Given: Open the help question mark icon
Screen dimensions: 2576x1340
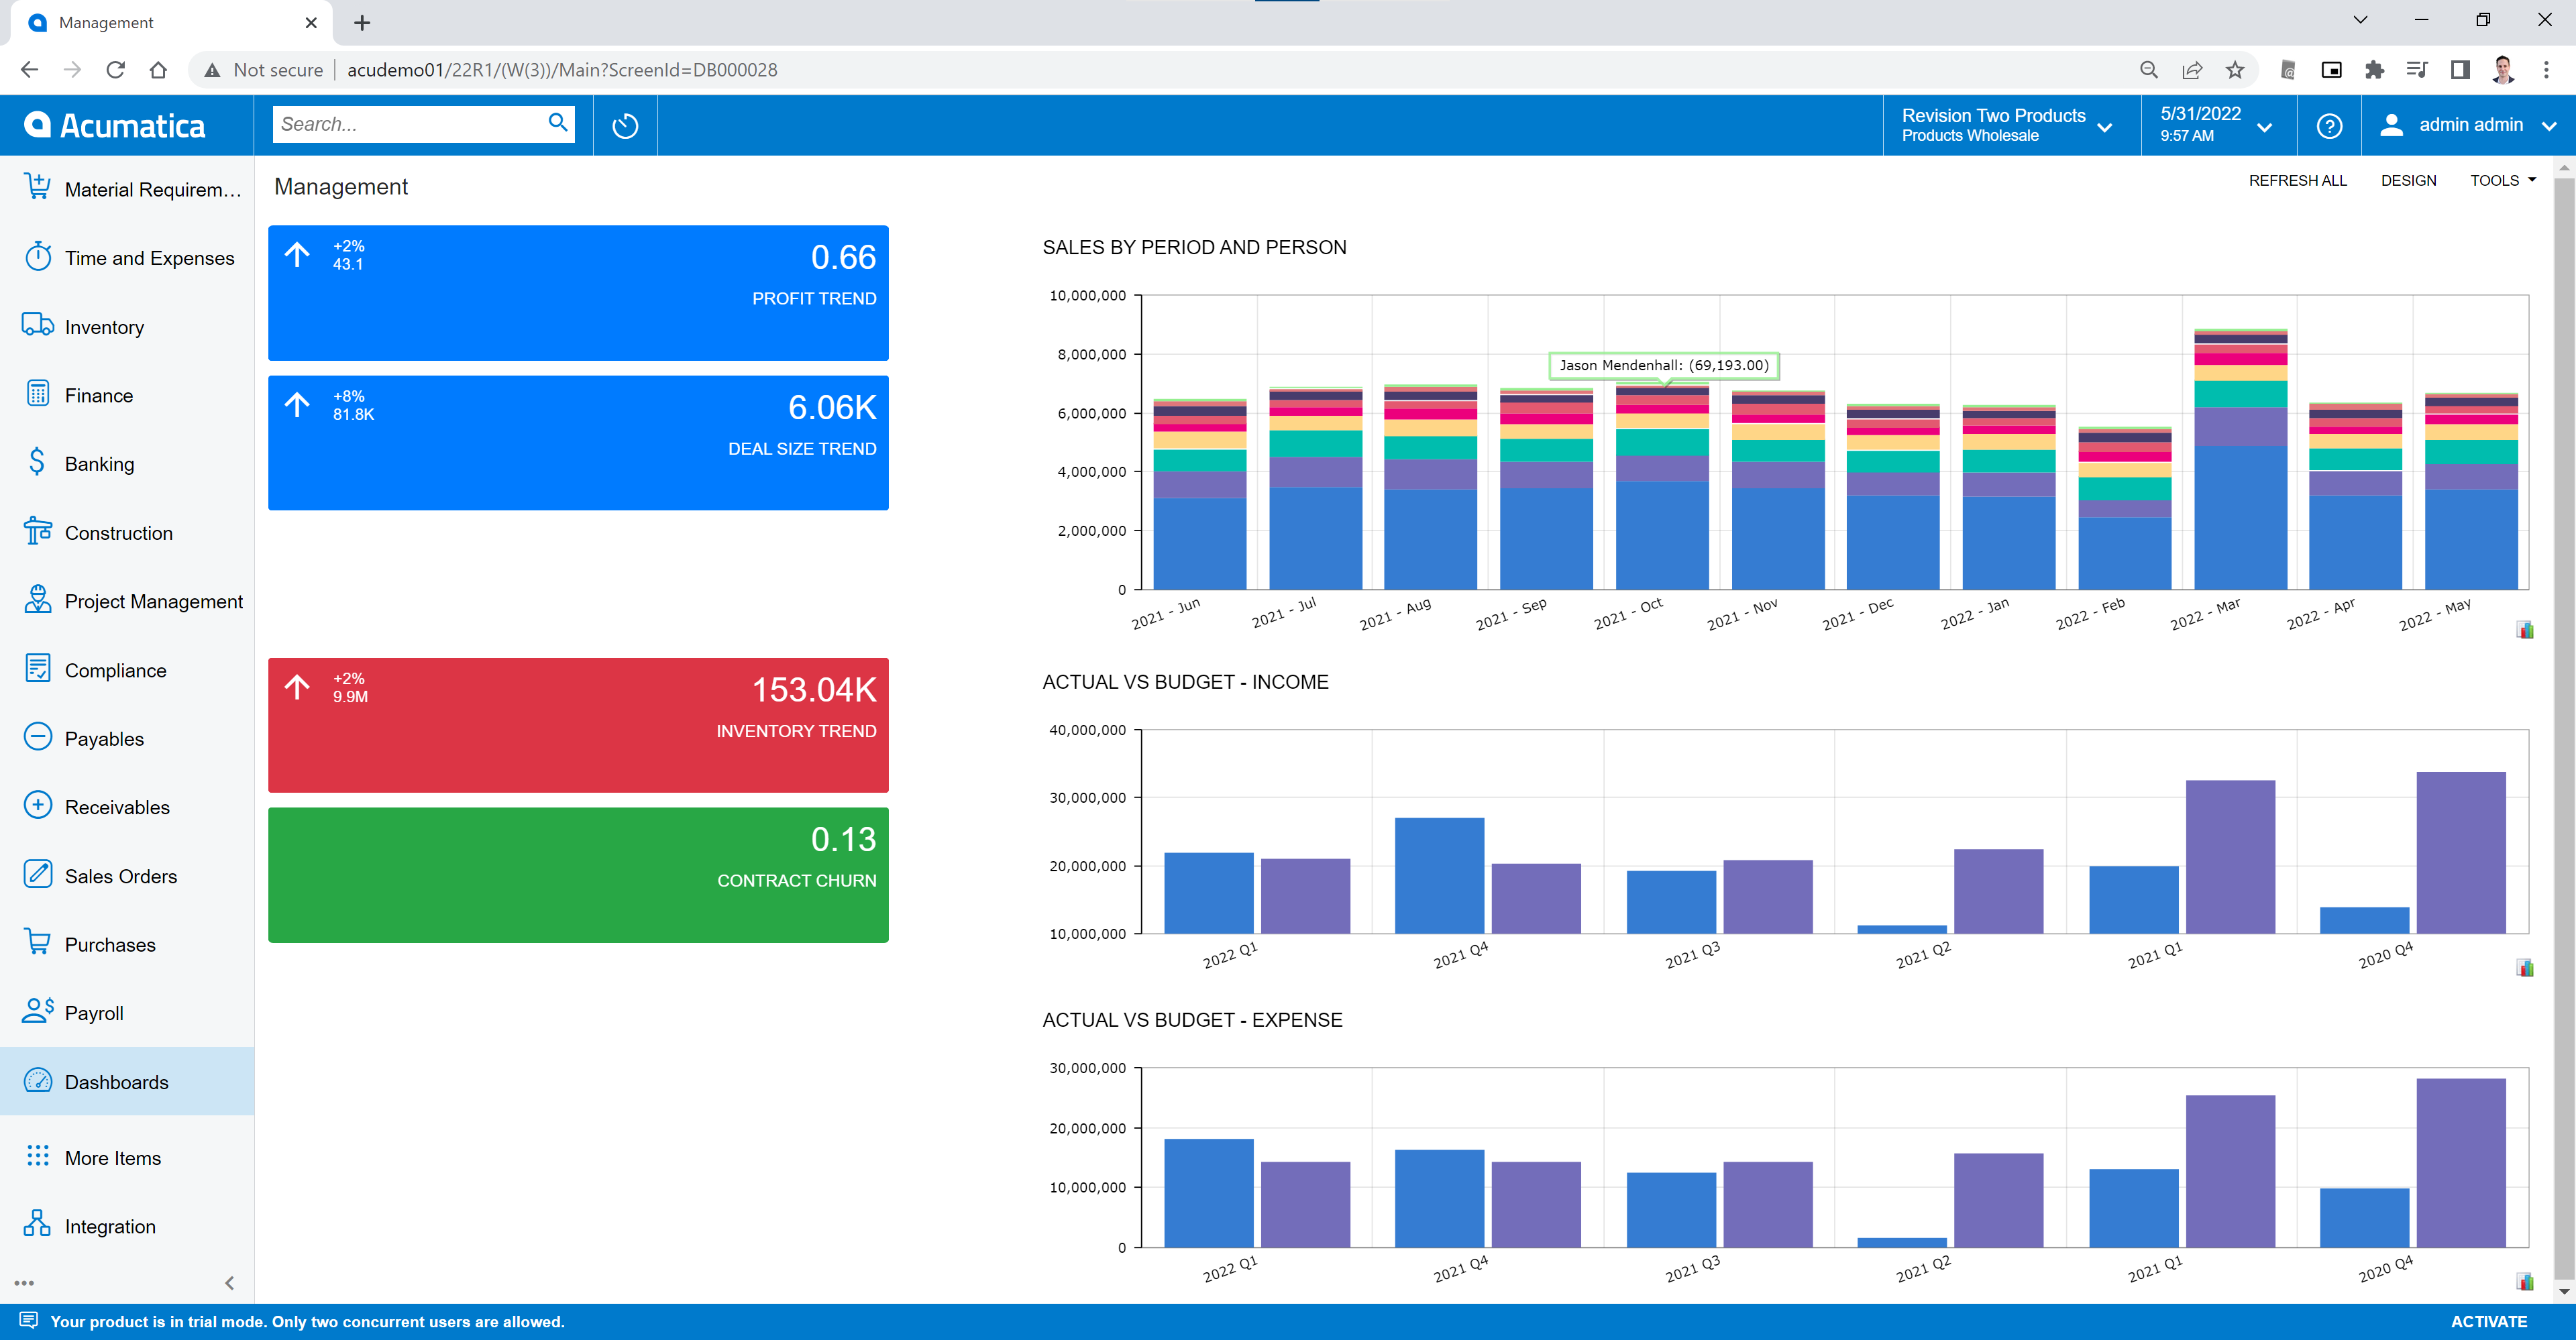Looking at the screenshot, I should point(2329,125).
